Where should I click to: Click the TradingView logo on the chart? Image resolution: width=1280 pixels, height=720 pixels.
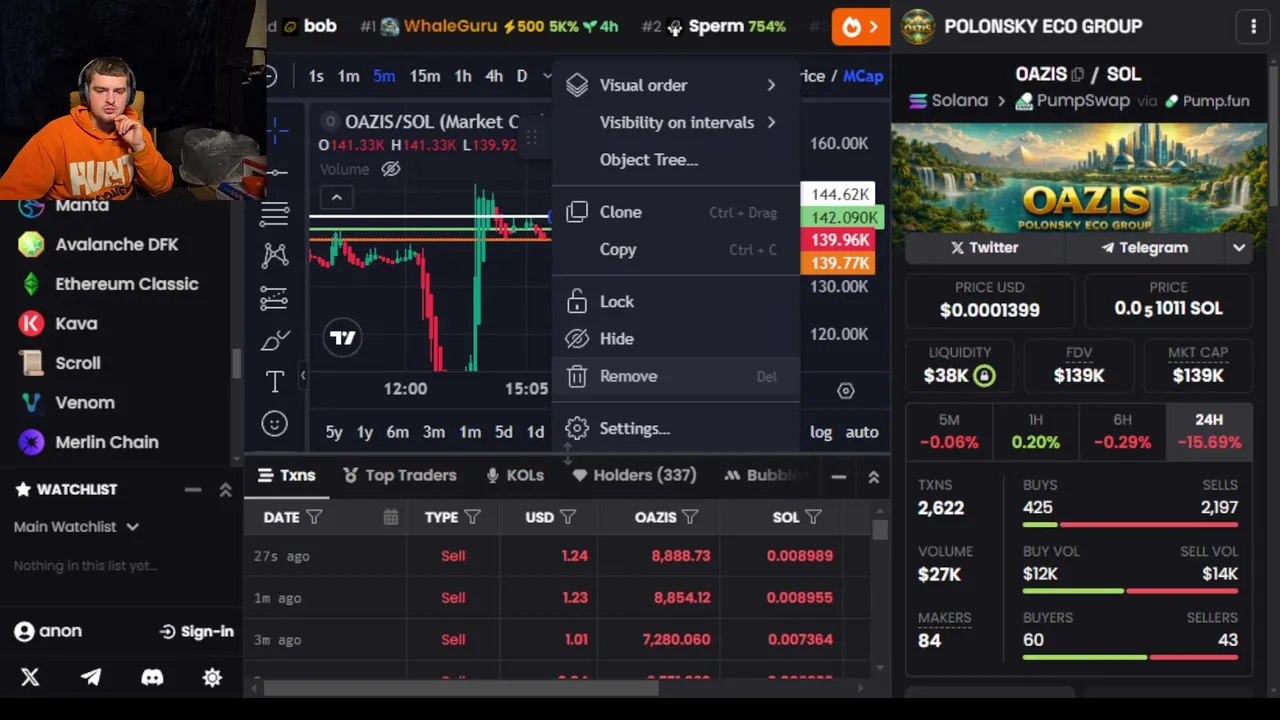(343, 338)
